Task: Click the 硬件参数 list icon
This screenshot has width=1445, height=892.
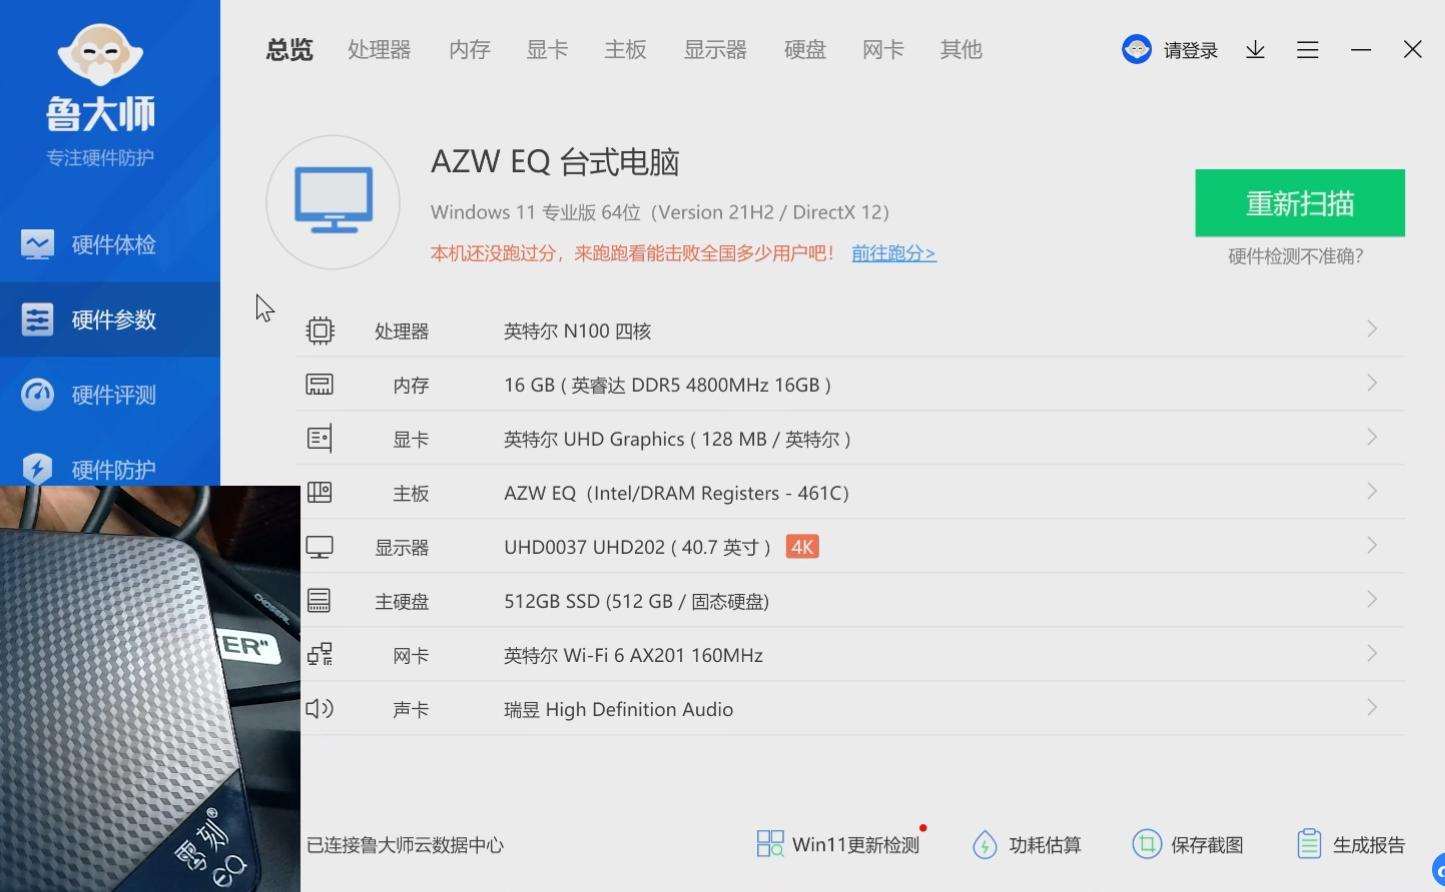Action: tap(37, 320)
